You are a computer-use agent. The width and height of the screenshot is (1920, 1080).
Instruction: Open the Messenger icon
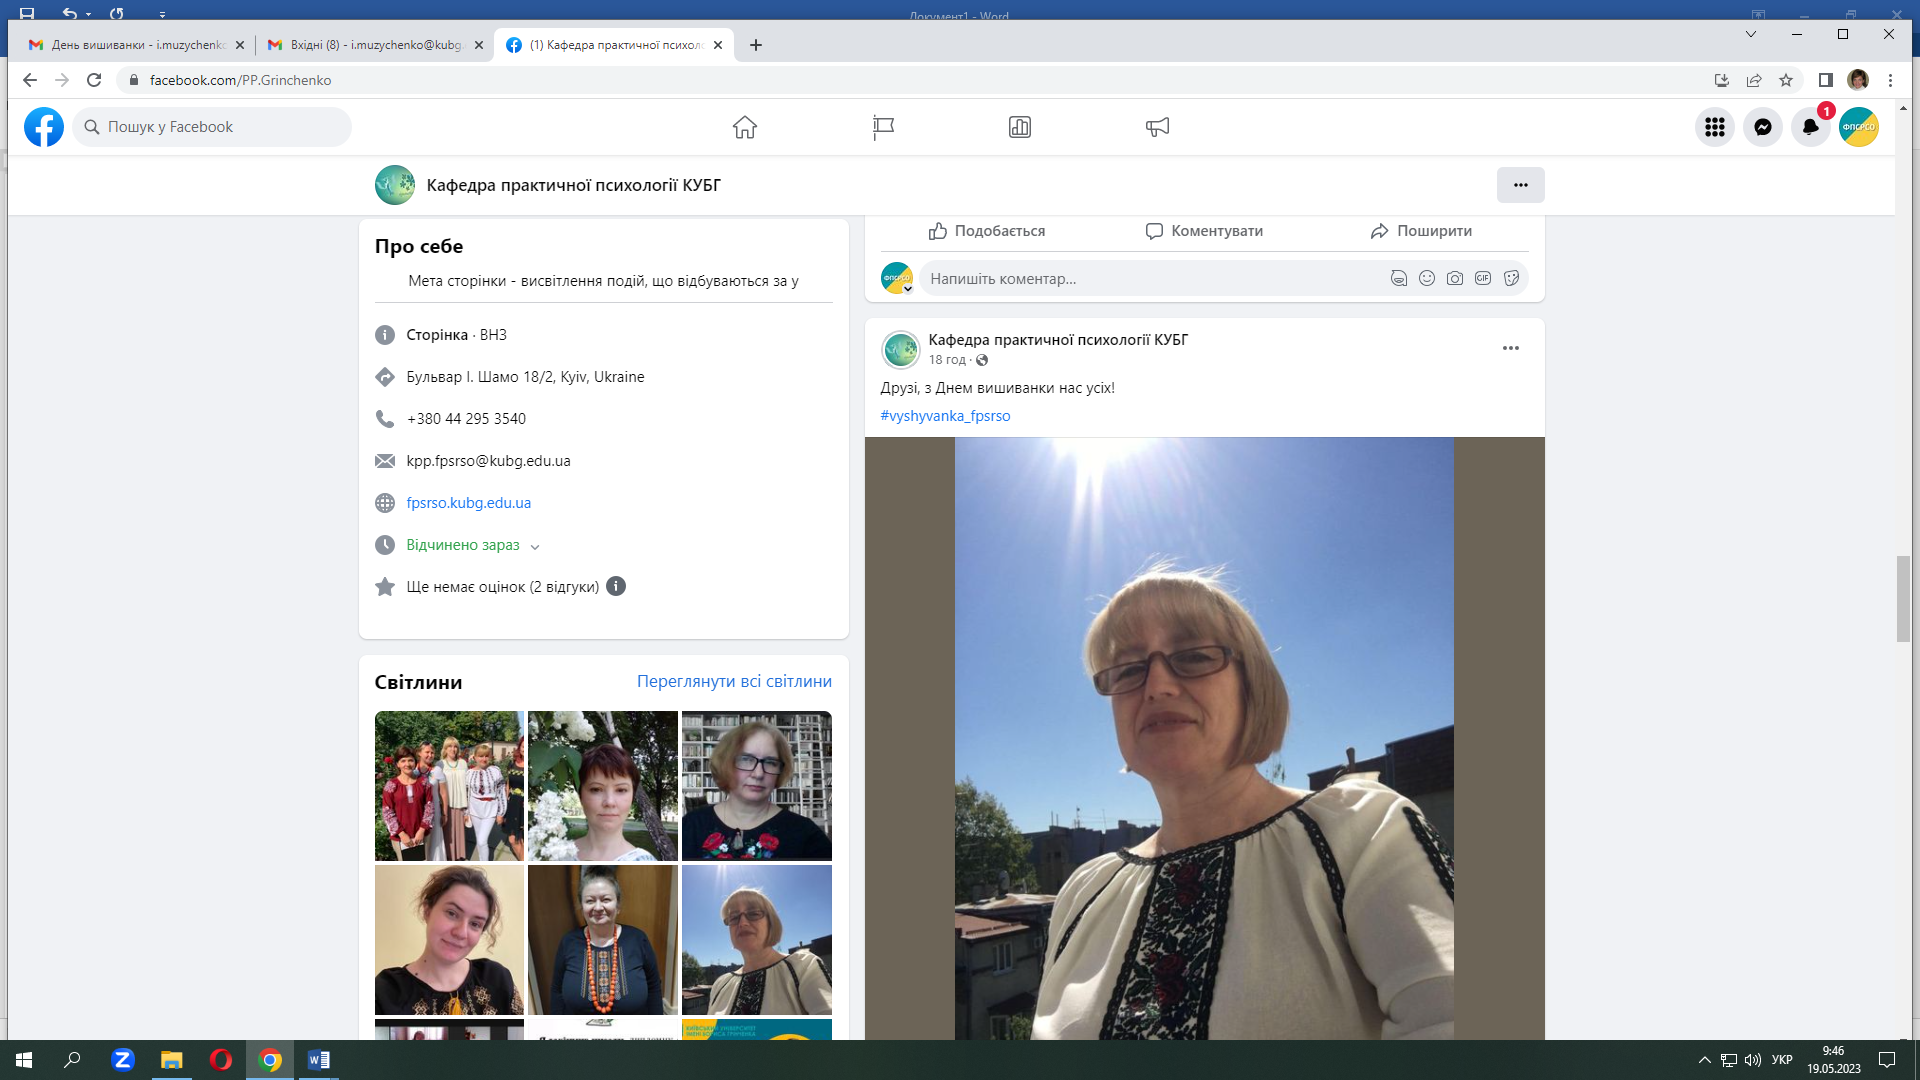(1762, 127)
